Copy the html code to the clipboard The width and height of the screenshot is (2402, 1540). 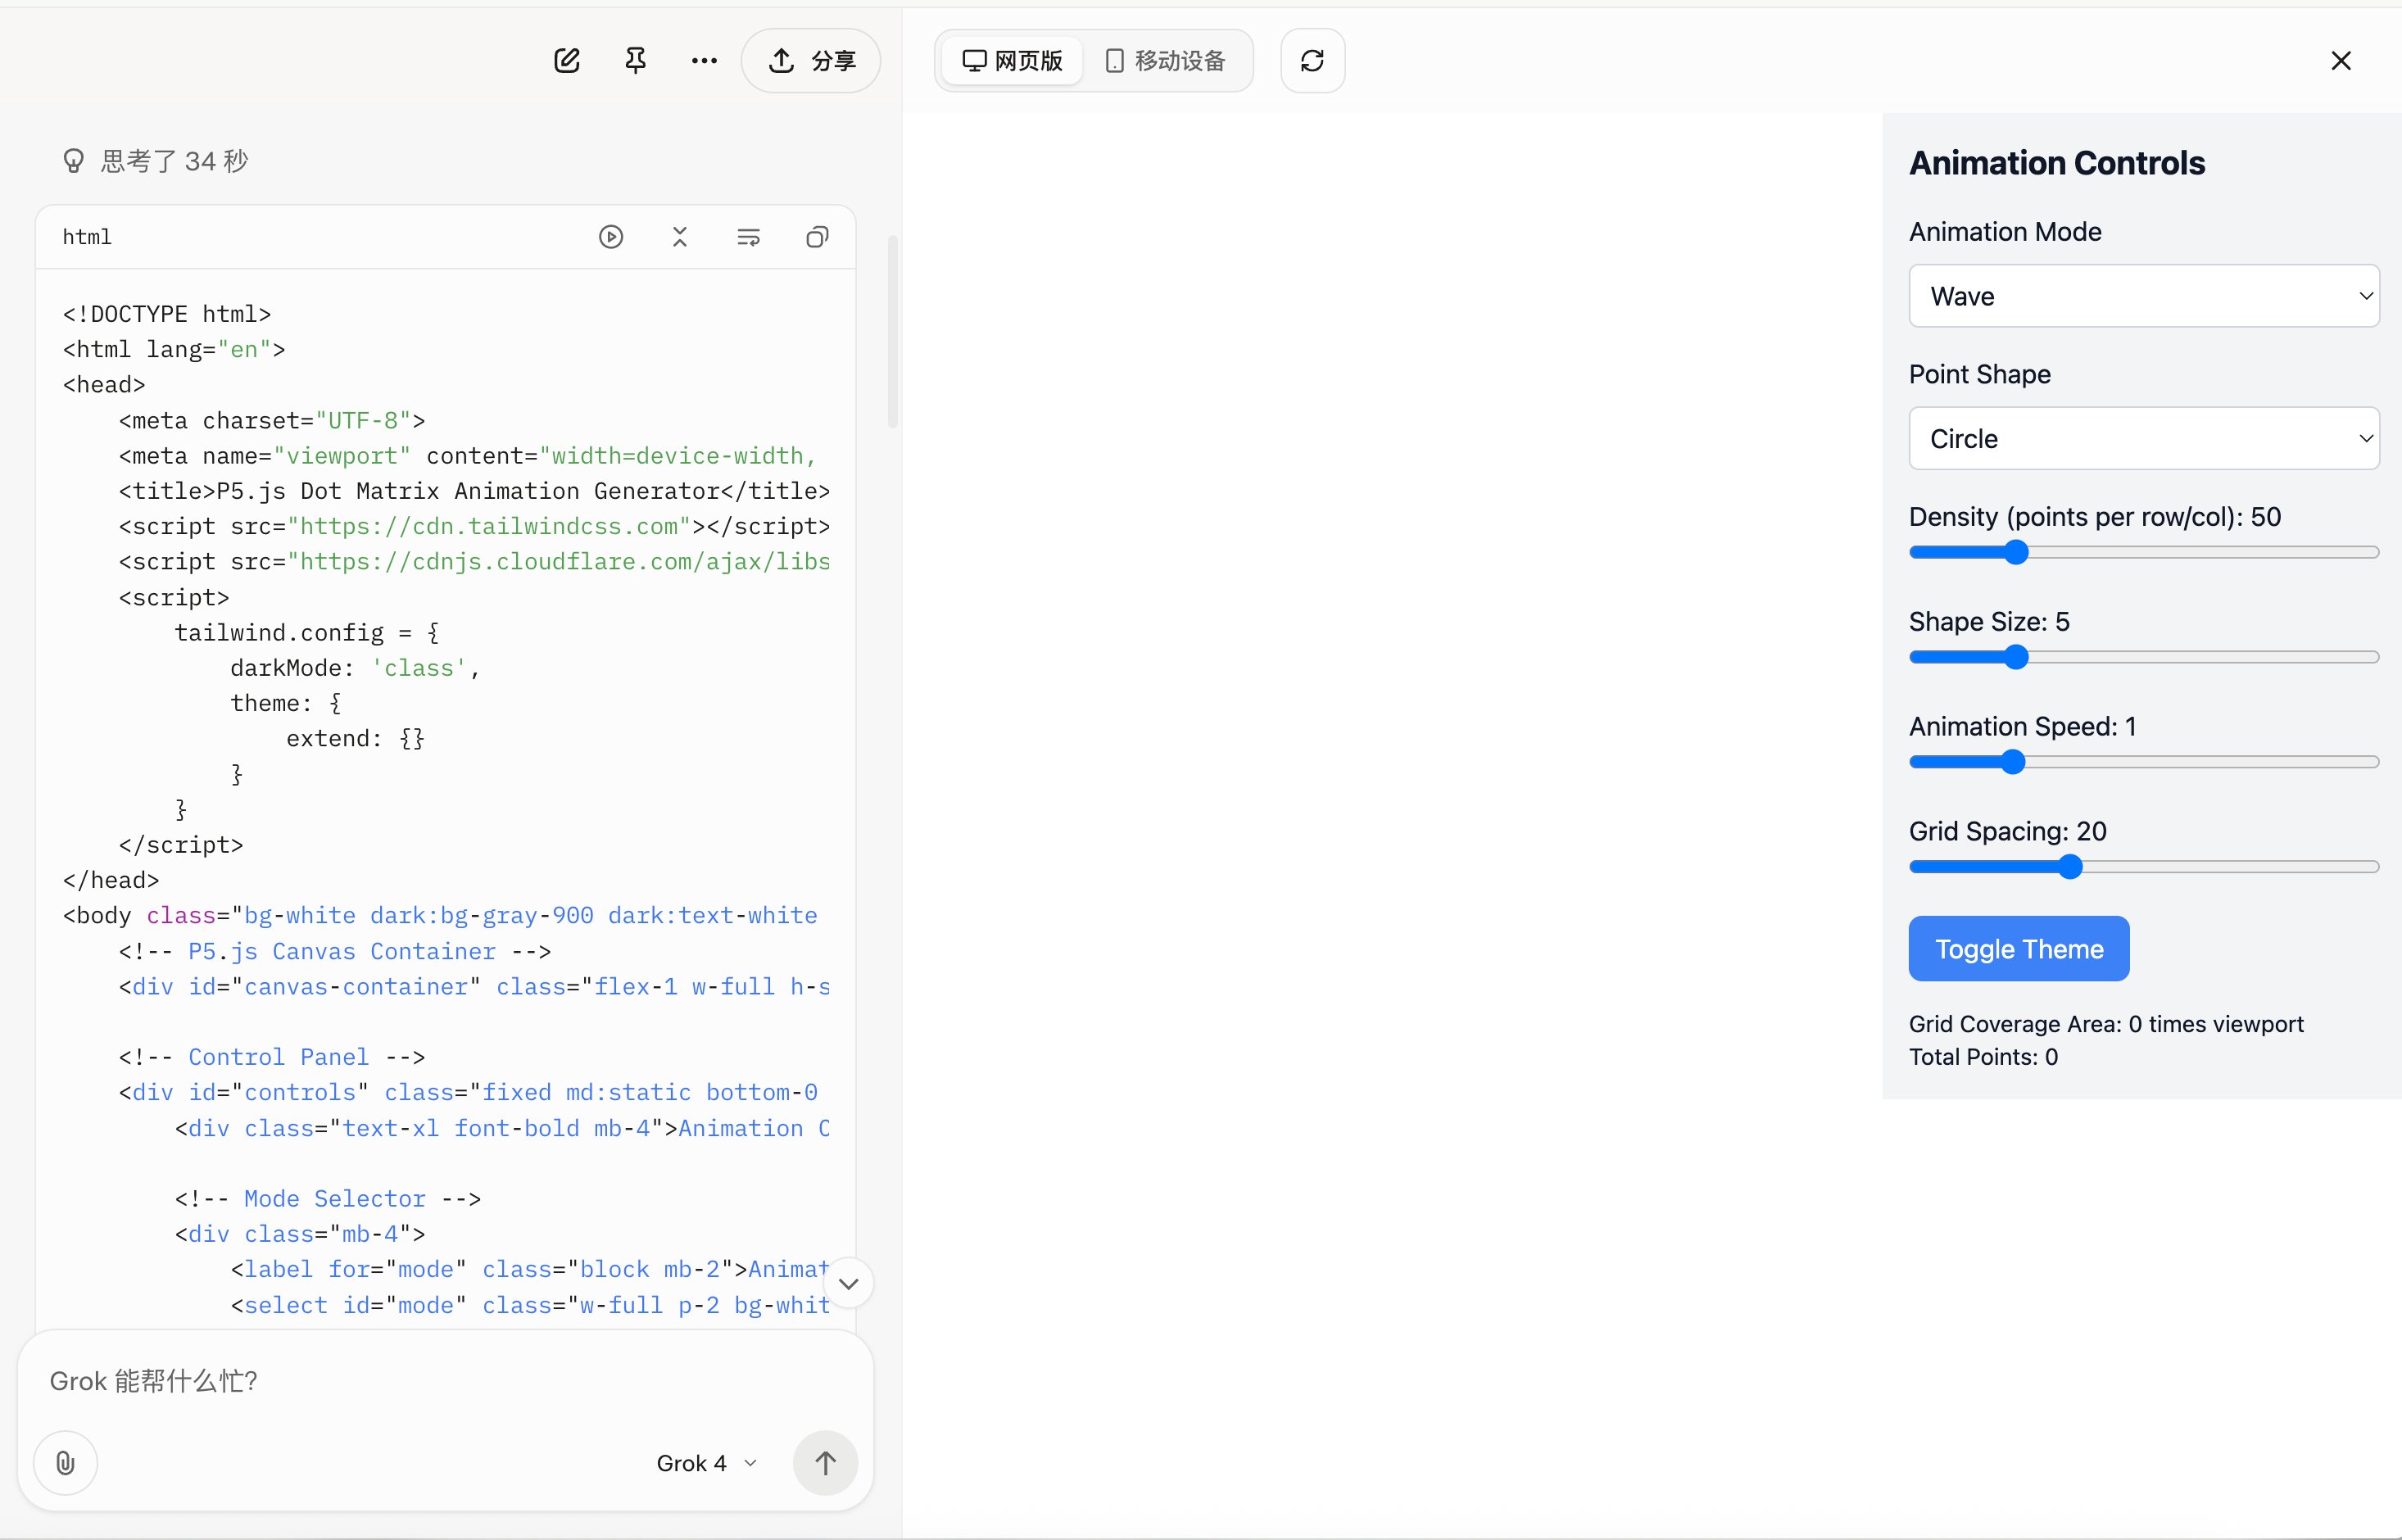[x=817, y=237]
